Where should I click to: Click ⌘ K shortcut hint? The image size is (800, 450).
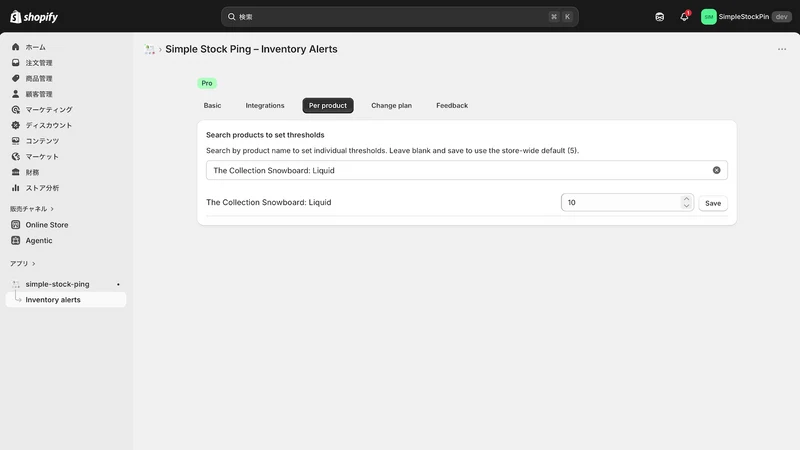560,17
